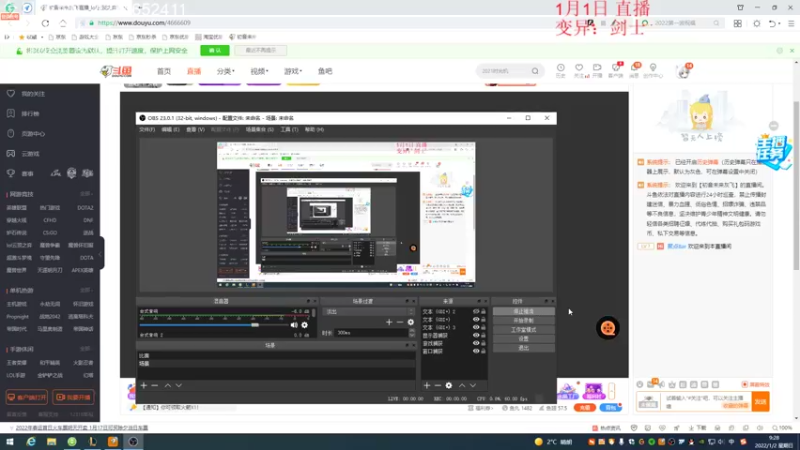Click 停止推流 button in OBS controls
Screen dimensions: 800x450
pos(523,311)
